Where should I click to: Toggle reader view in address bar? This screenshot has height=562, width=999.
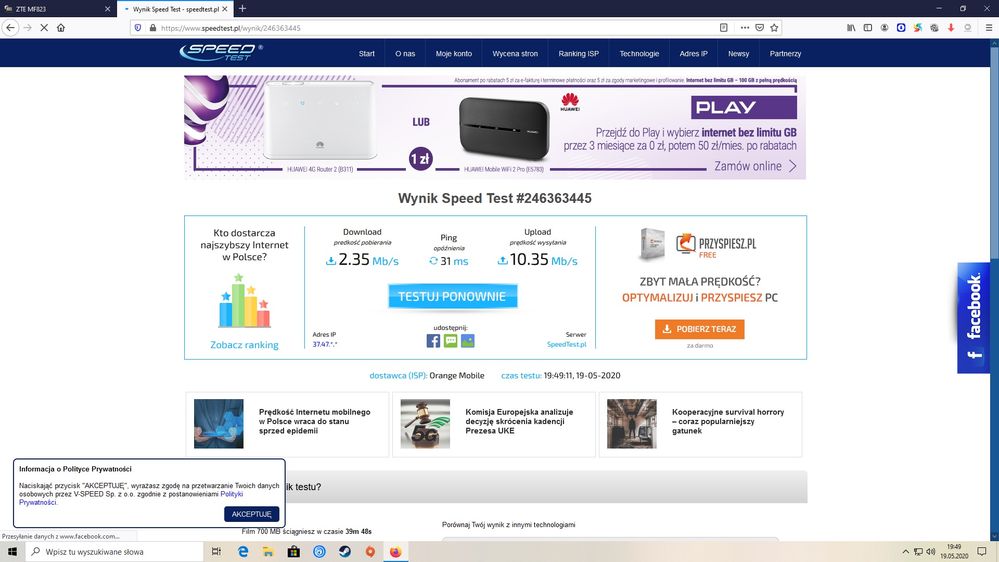point(724,28)
